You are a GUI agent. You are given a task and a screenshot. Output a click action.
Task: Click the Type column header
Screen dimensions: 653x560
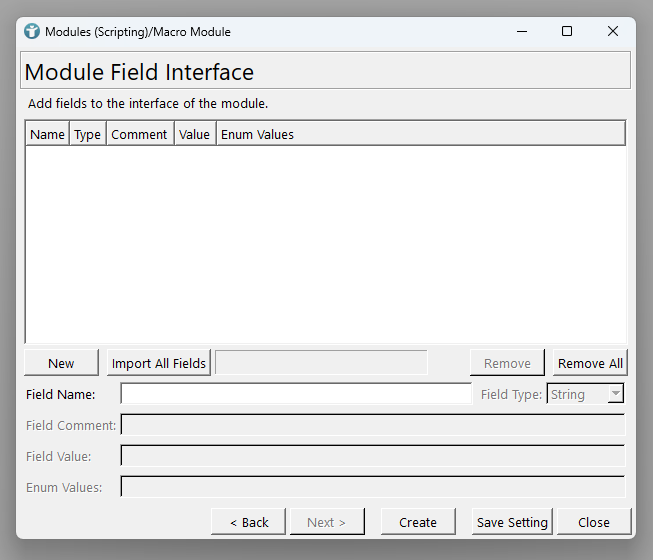pyautogui.click(x=87, y=134)
